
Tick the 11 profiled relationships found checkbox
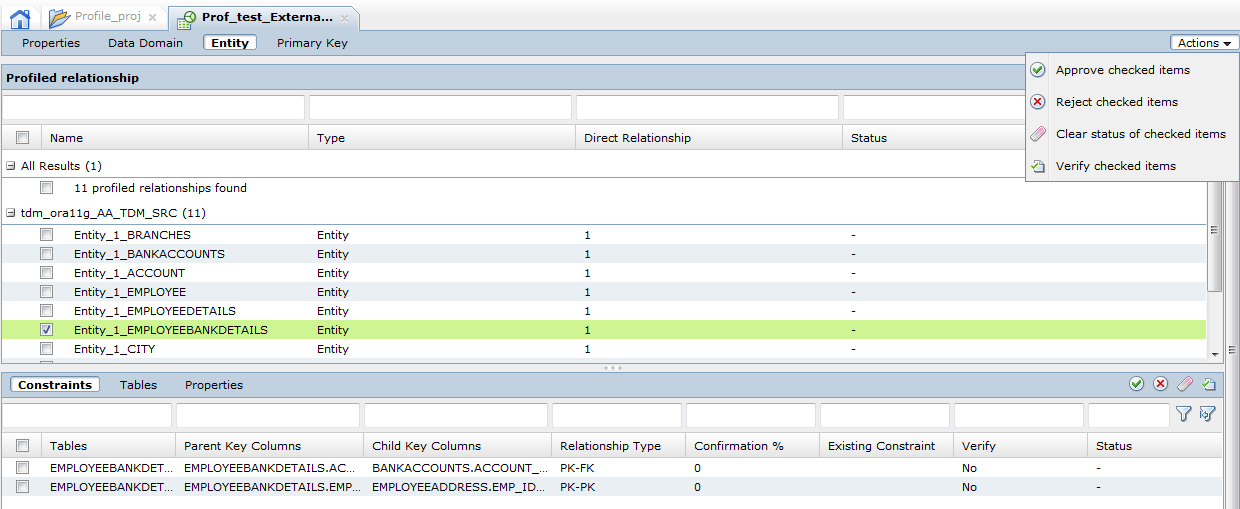click(x=47, y=188)
